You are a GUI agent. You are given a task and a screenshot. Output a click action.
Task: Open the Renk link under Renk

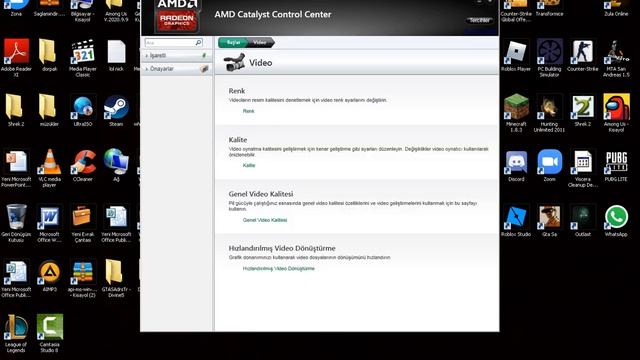[x=249, y=111]
